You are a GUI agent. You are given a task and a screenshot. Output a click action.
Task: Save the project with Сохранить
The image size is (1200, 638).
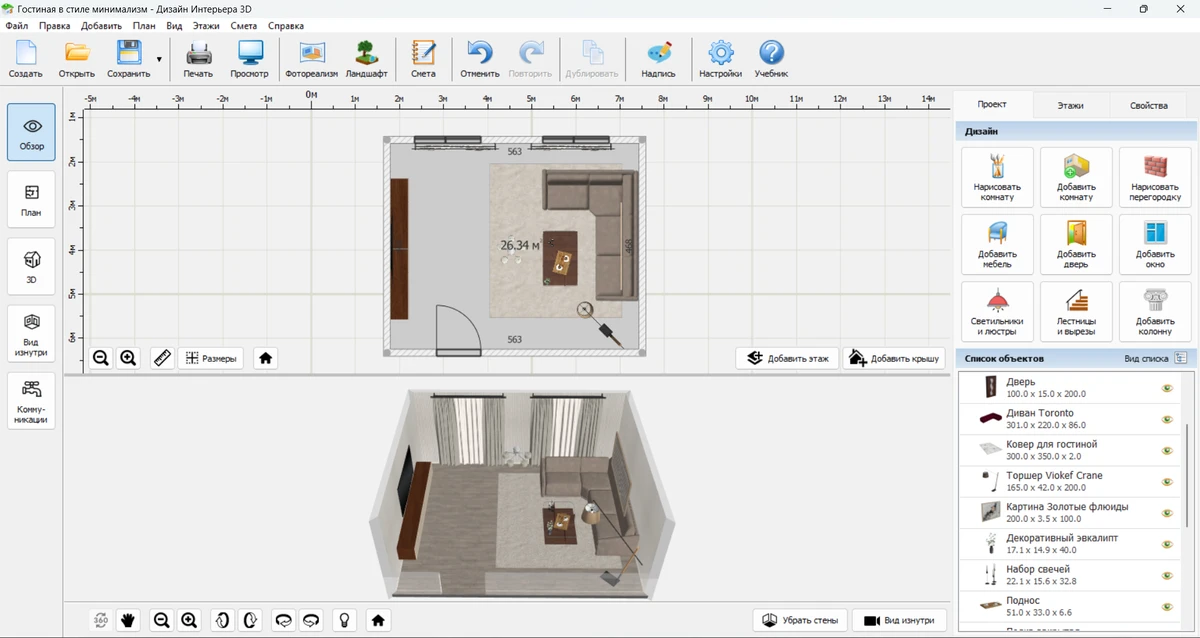pyautogui.click(x=128, y=59)
